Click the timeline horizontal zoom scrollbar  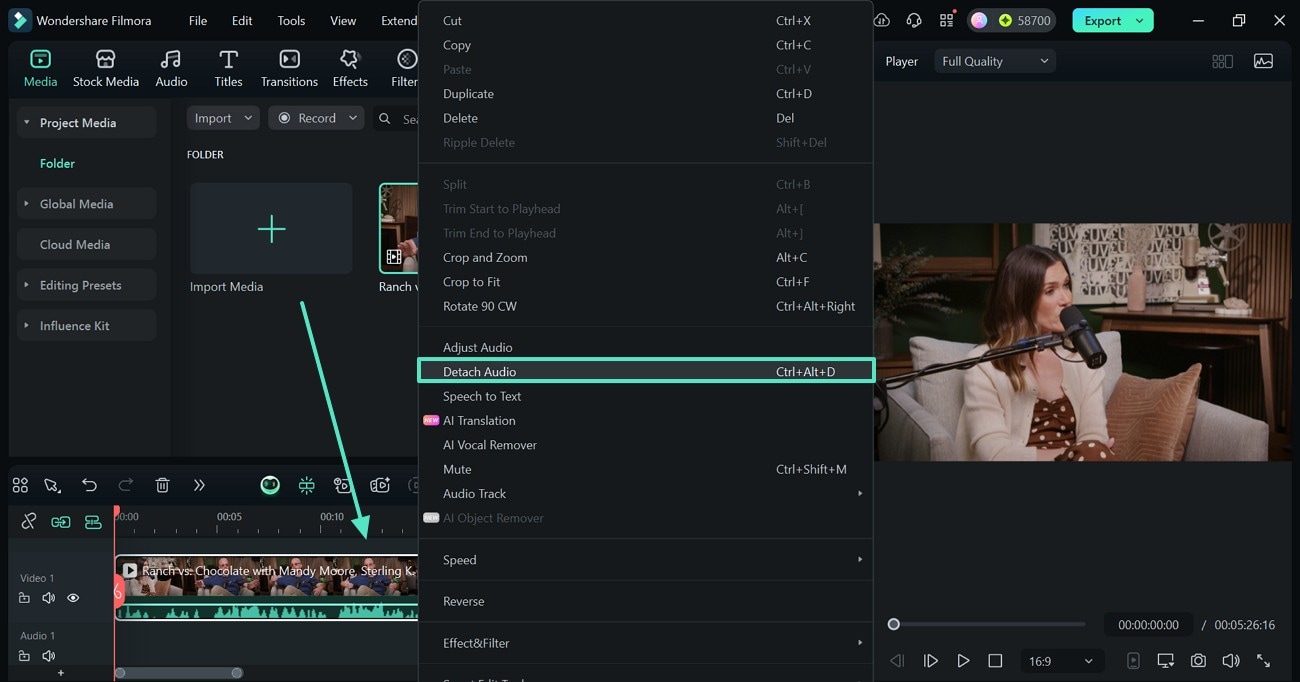coord(178,673)
